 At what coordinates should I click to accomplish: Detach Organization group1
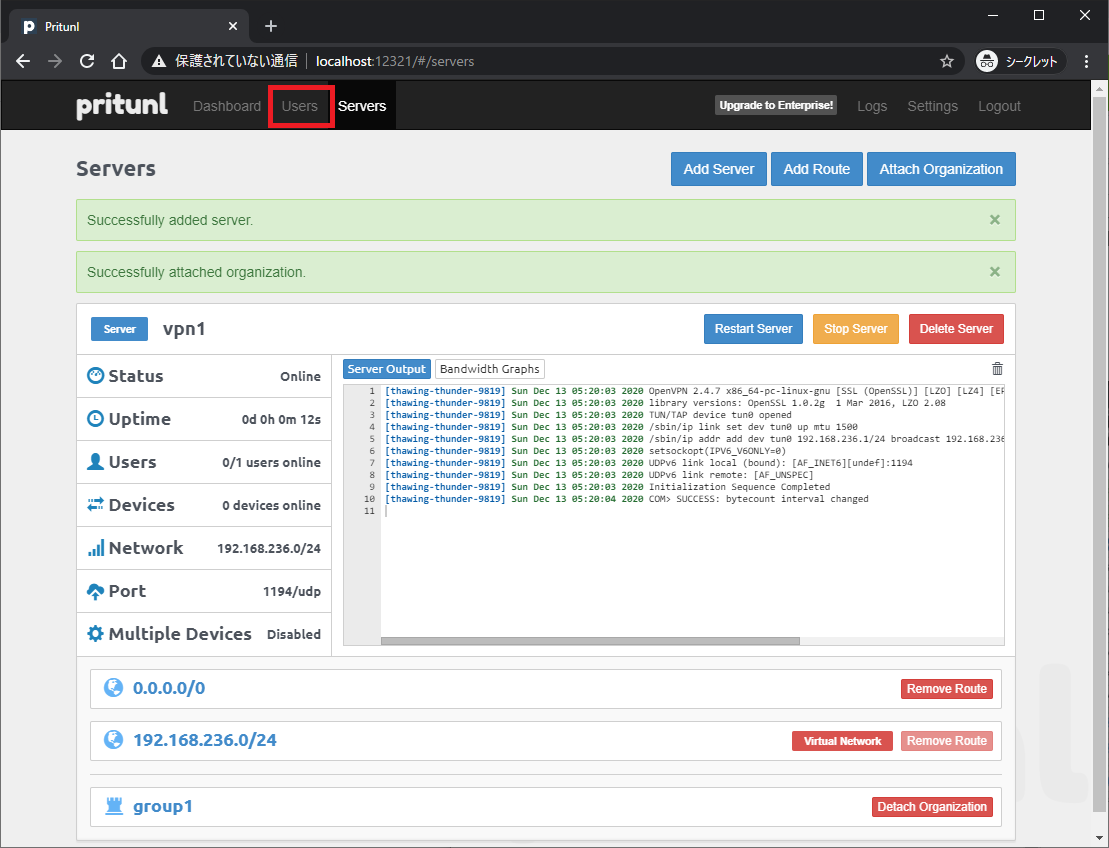(932, 807)
